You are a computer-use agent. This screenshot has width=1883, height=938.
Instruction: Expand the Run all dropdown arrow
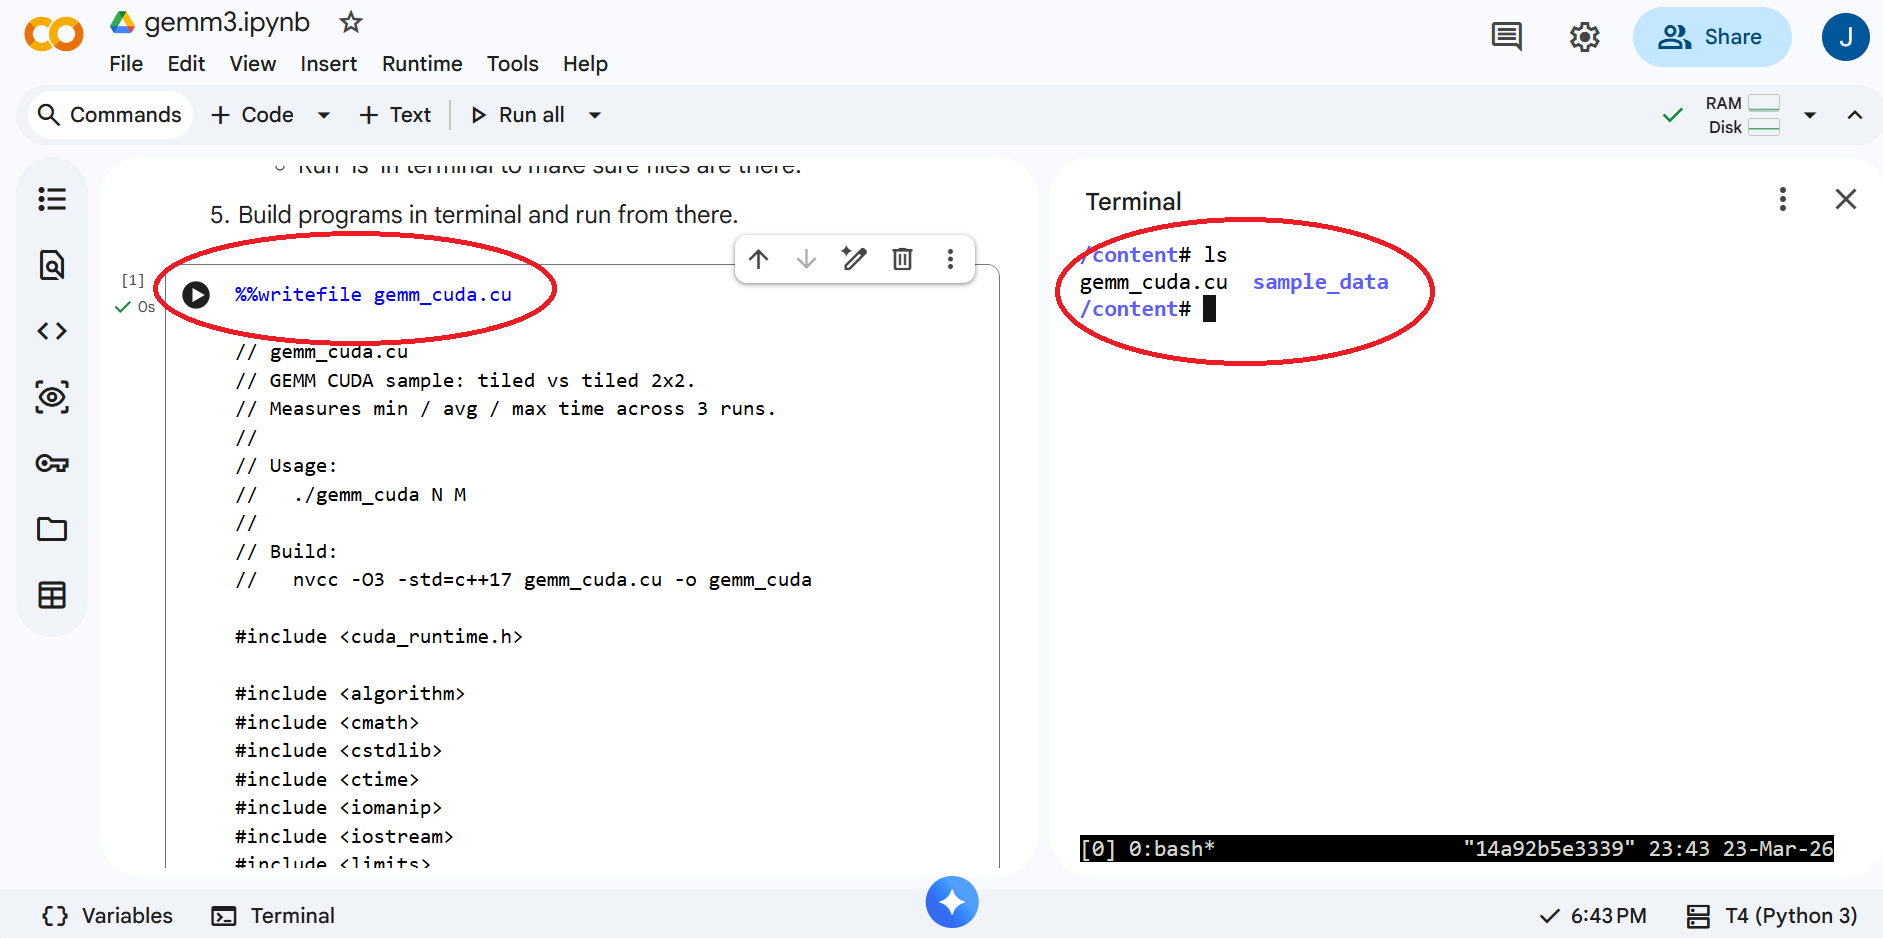click(595, 115)
